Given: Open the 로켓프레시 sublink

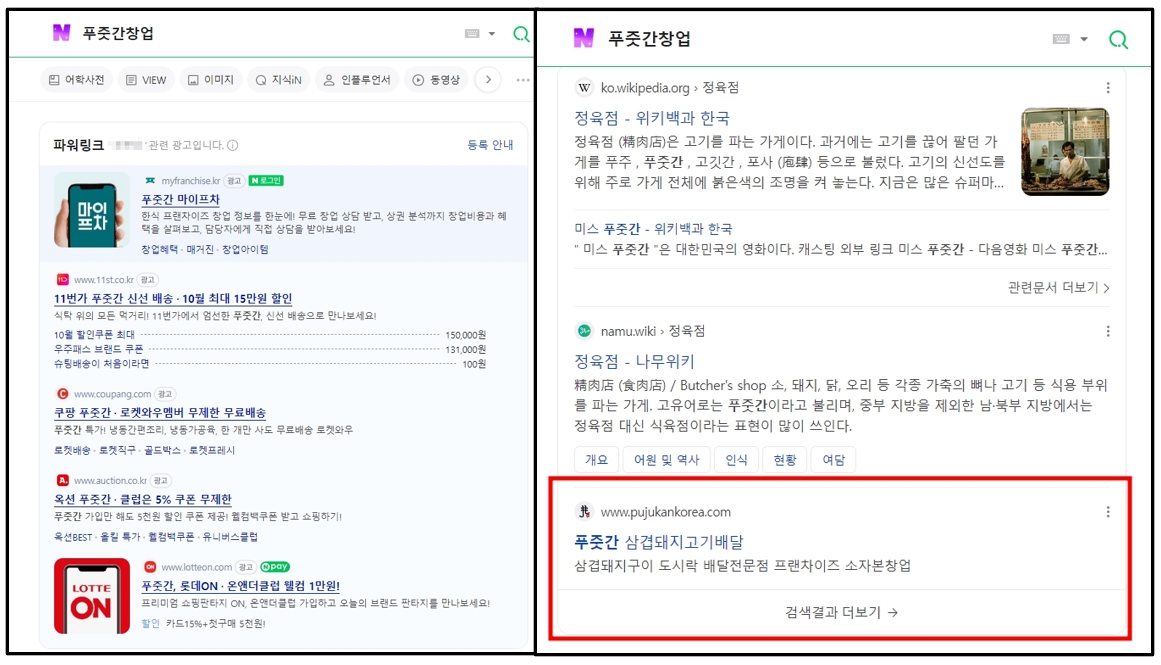Looking at the screenshot, I should click(x=212, y=450).
